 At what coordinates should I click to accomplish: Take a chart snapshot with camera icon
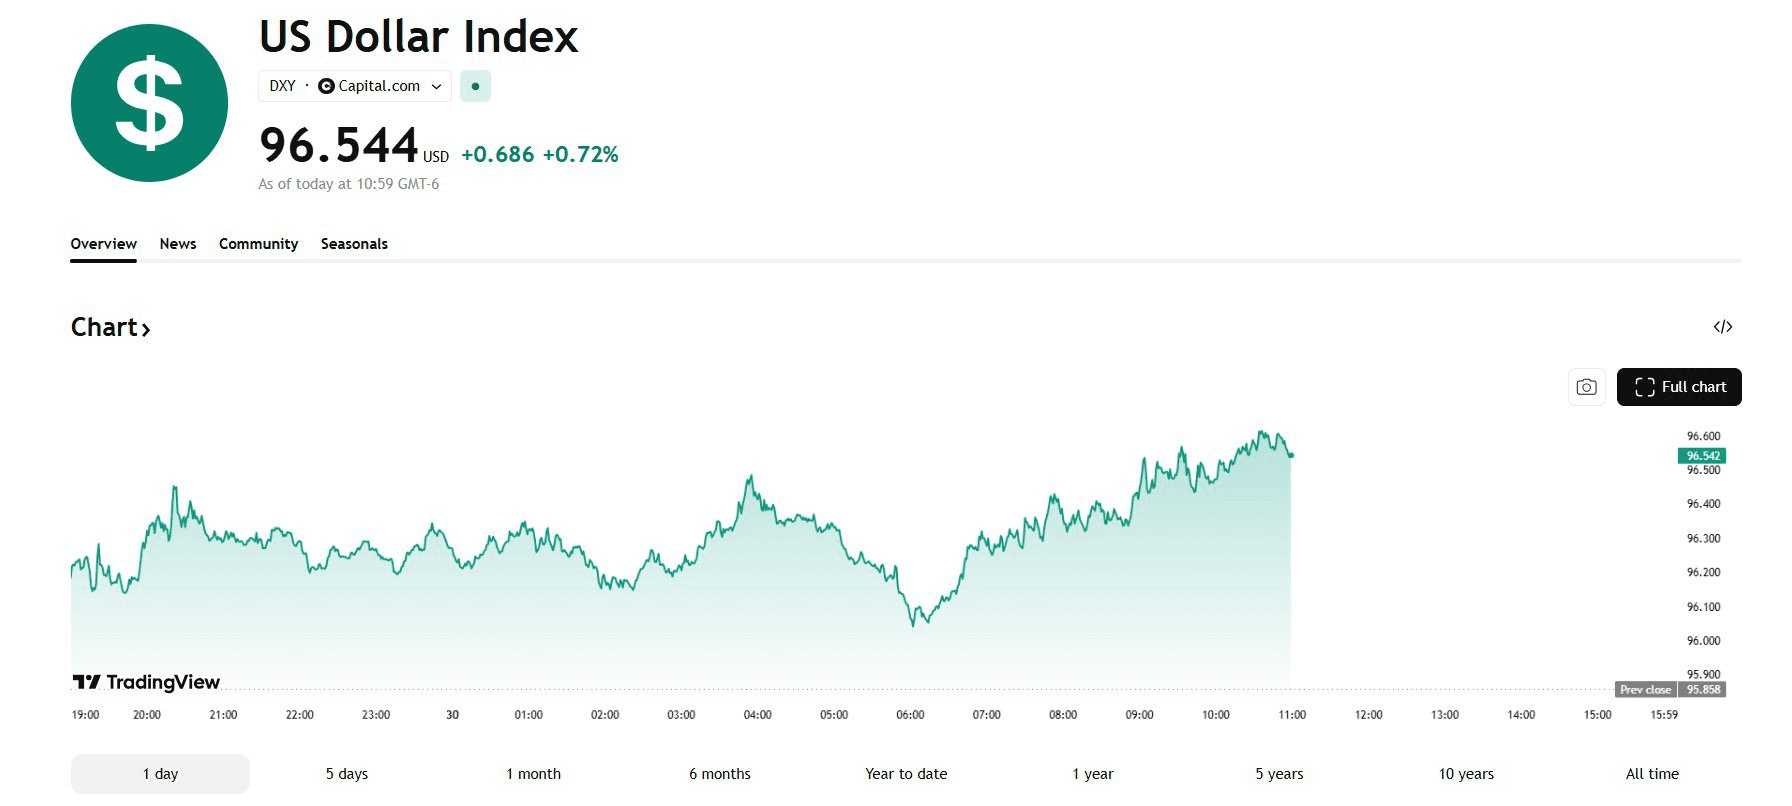(x=1586, y=387)
